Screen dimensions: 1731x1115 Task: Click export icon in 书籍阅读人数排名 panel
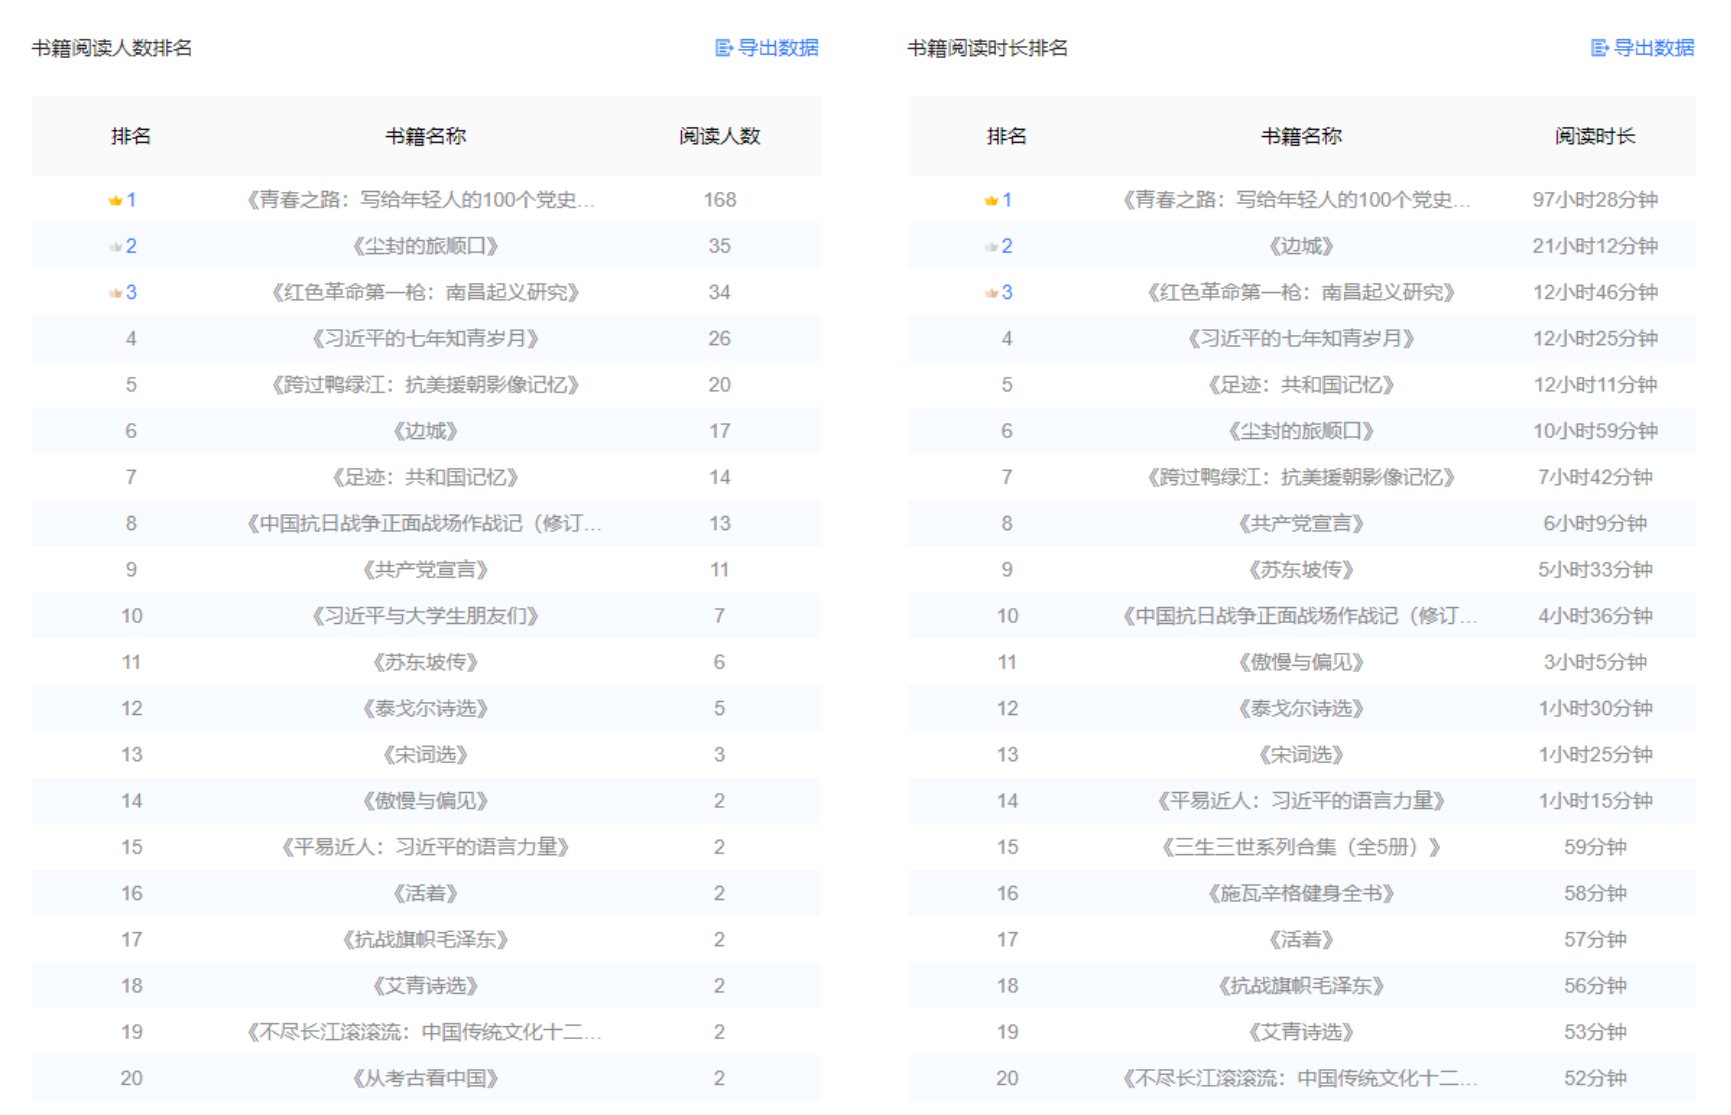pos(724,48)
